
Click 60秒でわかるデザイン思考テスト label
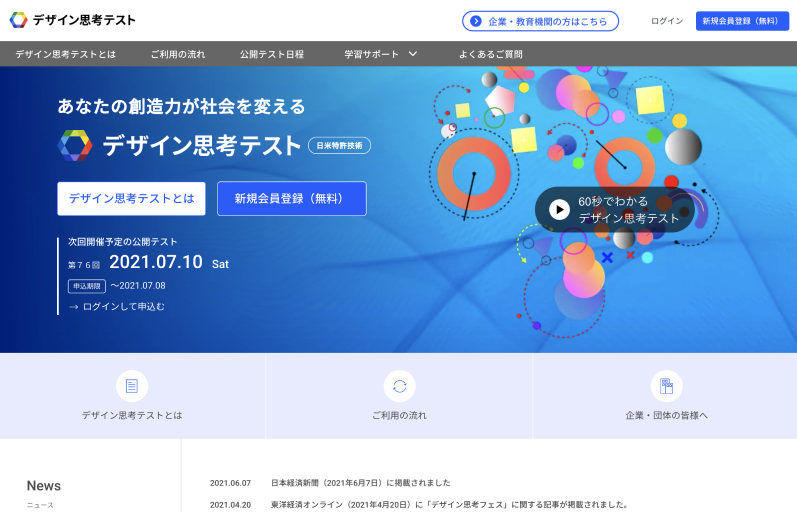click(x=628, y=209)
